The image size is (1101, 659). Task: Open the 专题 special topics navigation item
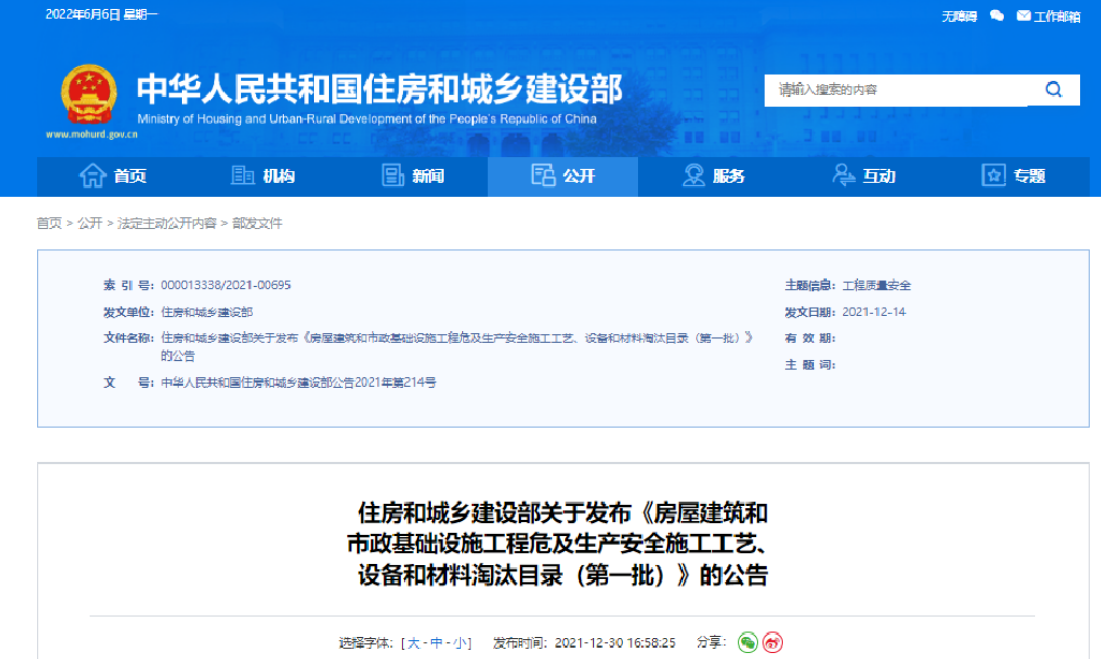pos(1013,176)
